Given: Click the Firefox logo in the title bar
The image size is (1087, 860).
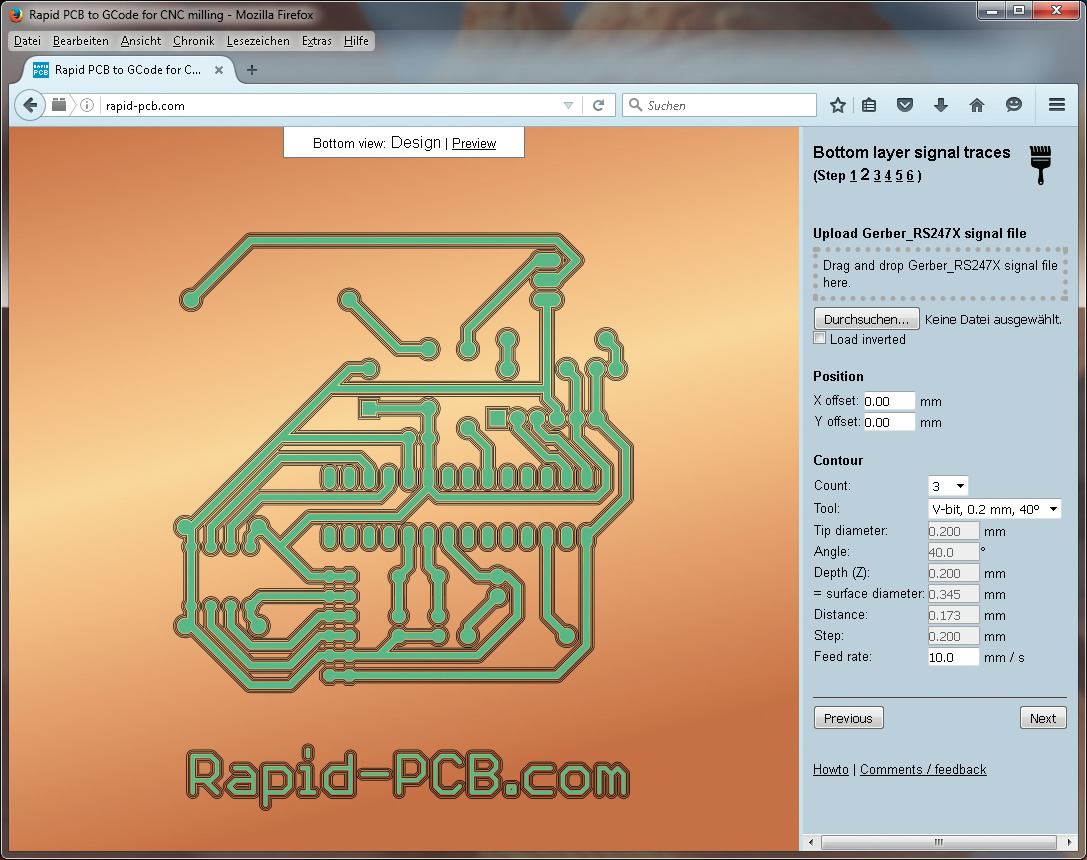Looking at the screenshot, I should click(17, 14).
